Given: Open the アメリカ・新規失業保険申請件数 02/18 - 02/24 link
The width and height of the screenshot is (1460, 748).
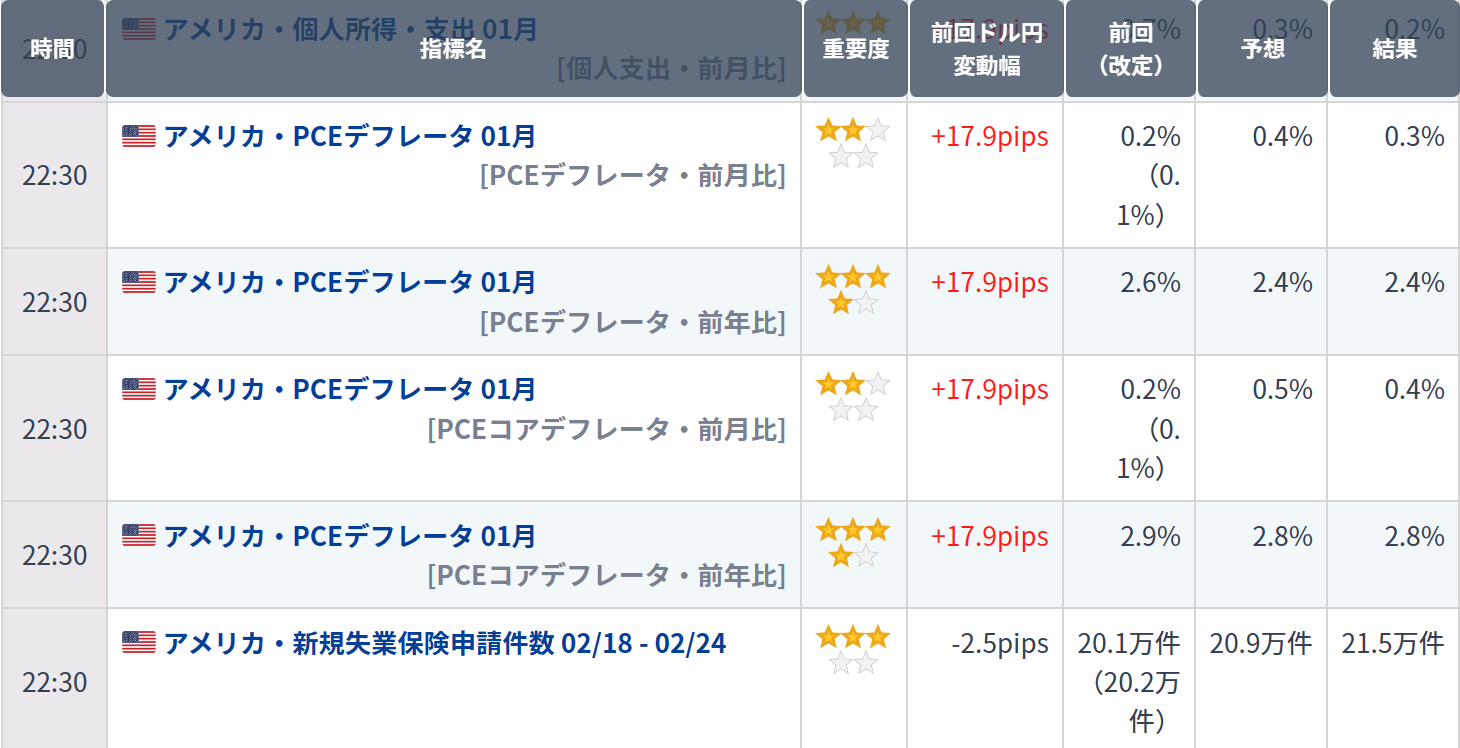Looking at the screenshot, I should (x=444, y=643).
